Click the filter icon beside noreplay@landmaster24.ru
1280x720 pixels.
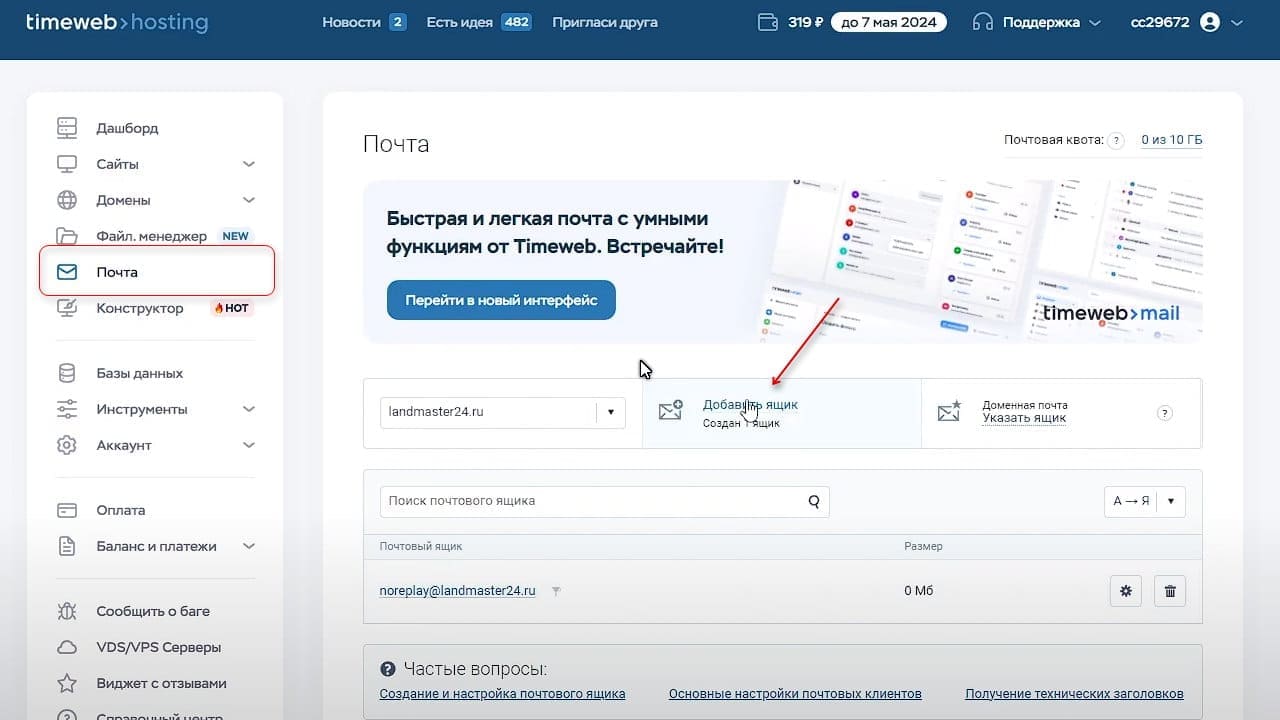click(x=556, y=591)
